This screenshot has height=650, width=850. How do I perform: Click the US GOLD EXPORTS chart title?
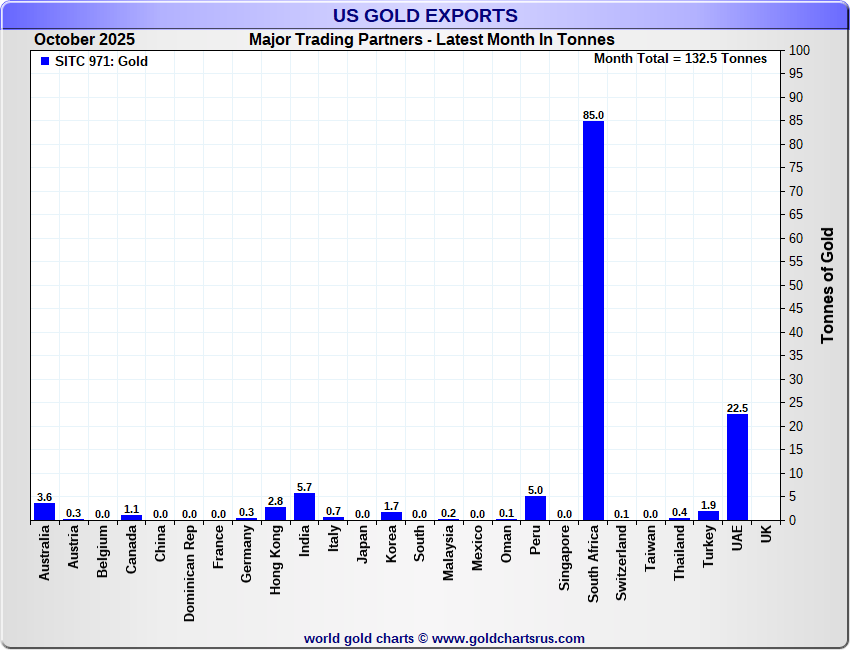tap(425, 15)
